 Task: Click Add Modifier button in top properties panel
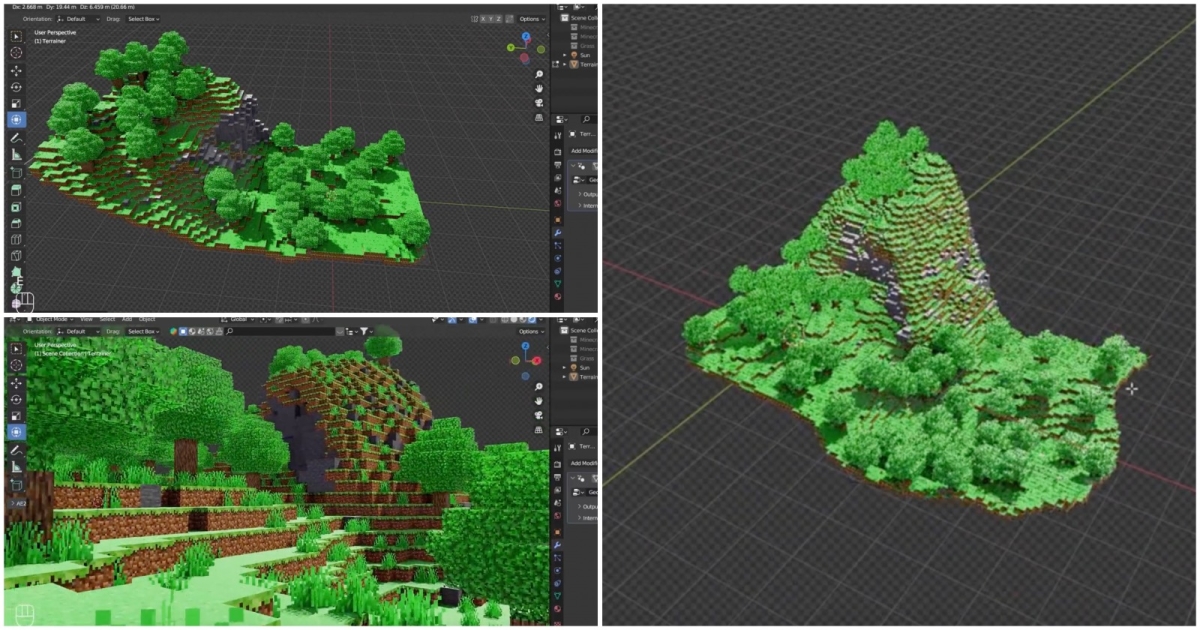[x=584, y=151]
